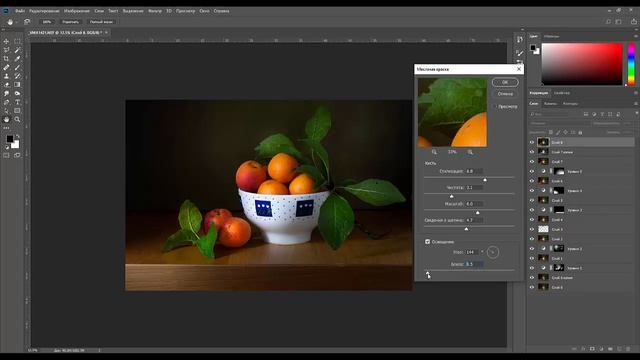The image size is (640, 360).
Task: Click Отмена to cancel filter
Action: coord(505,94)
